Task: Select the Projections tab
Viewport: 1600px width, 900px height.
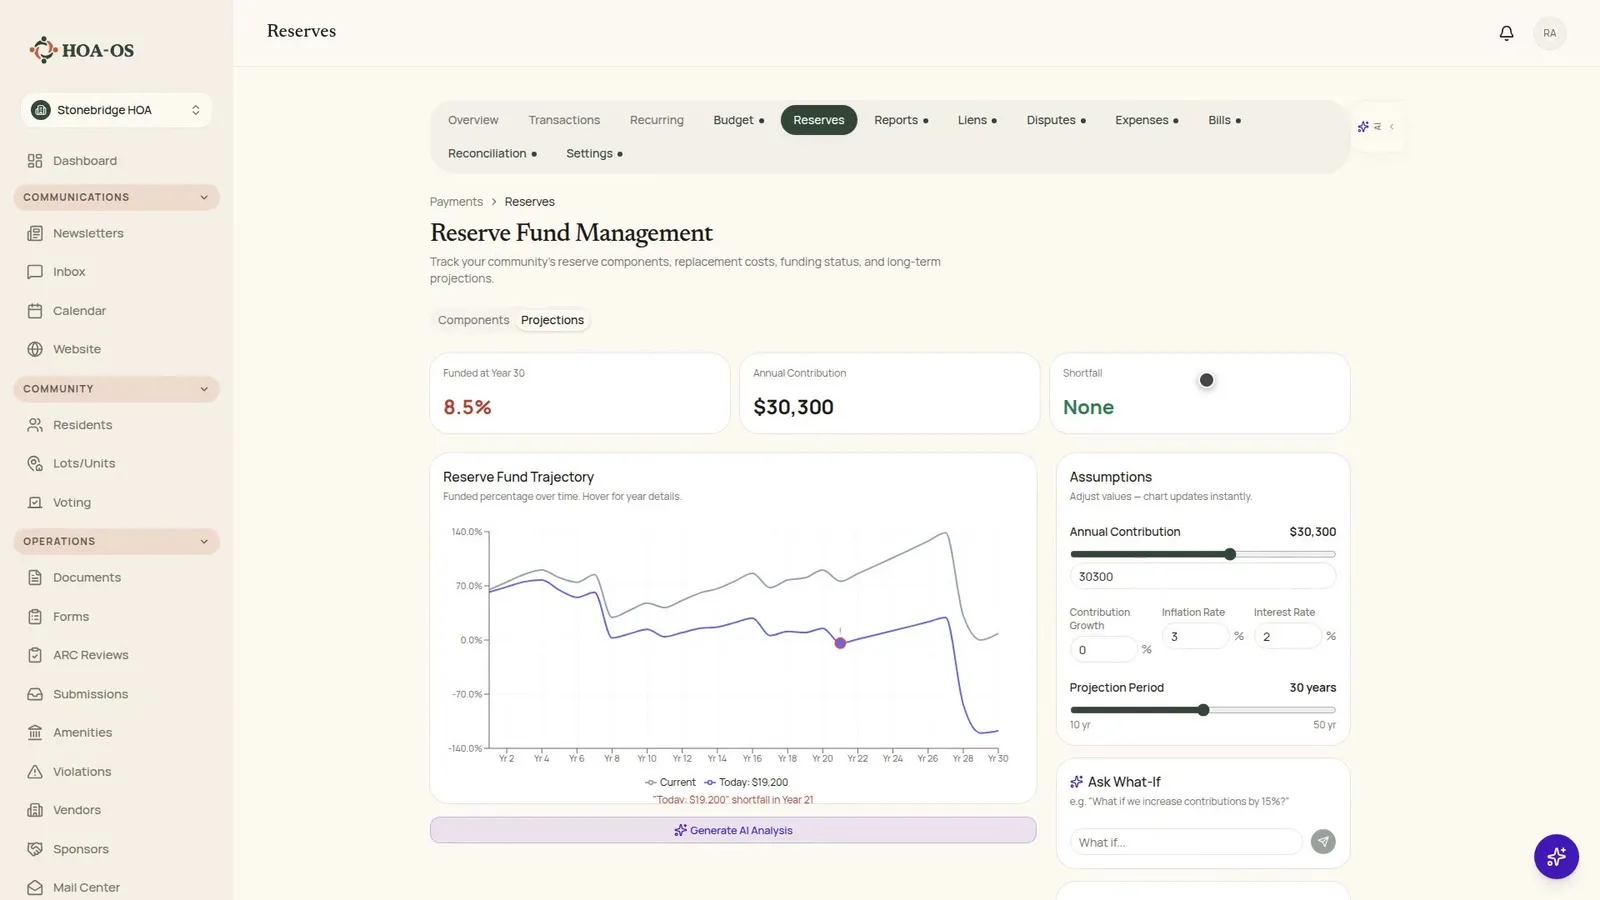Action: pyautogui.click(x=552, y=320)
